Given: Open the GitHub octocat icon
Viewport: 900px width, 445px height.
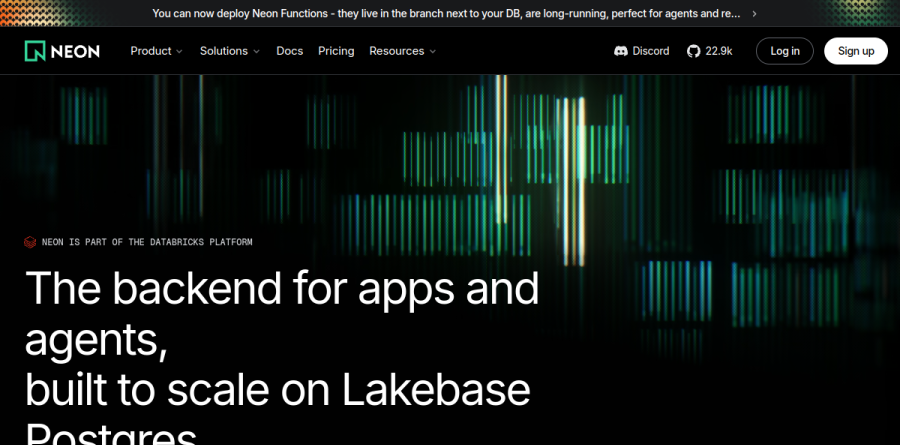Looking at the screenshot, I should tap(693, 51).
